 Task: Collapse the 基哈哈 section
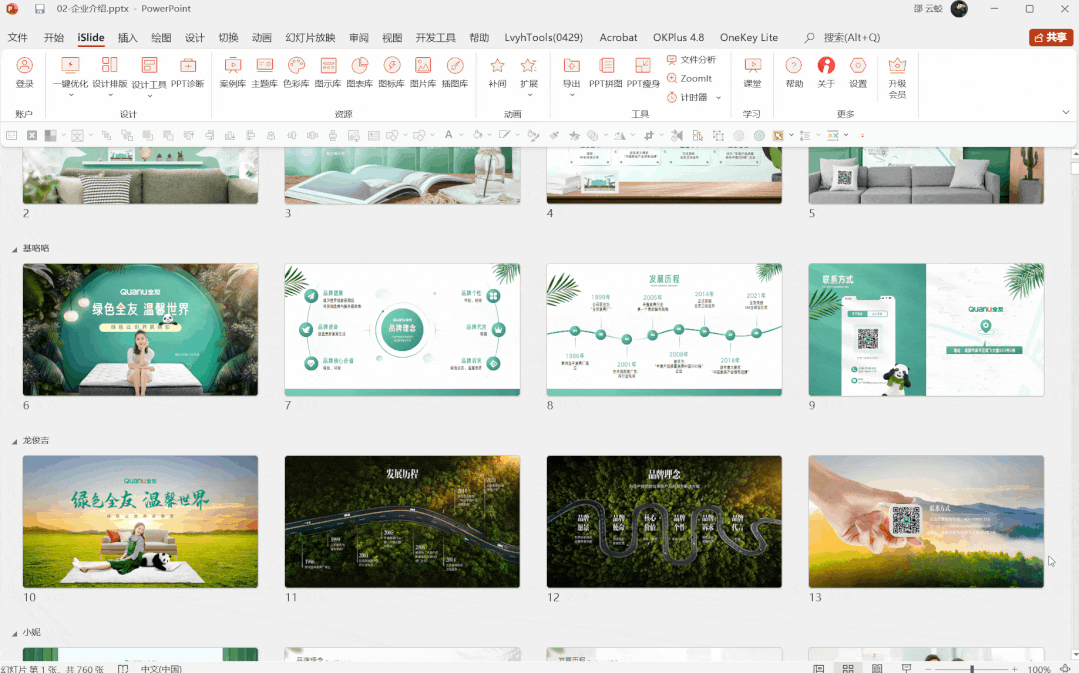click(14, 249)
